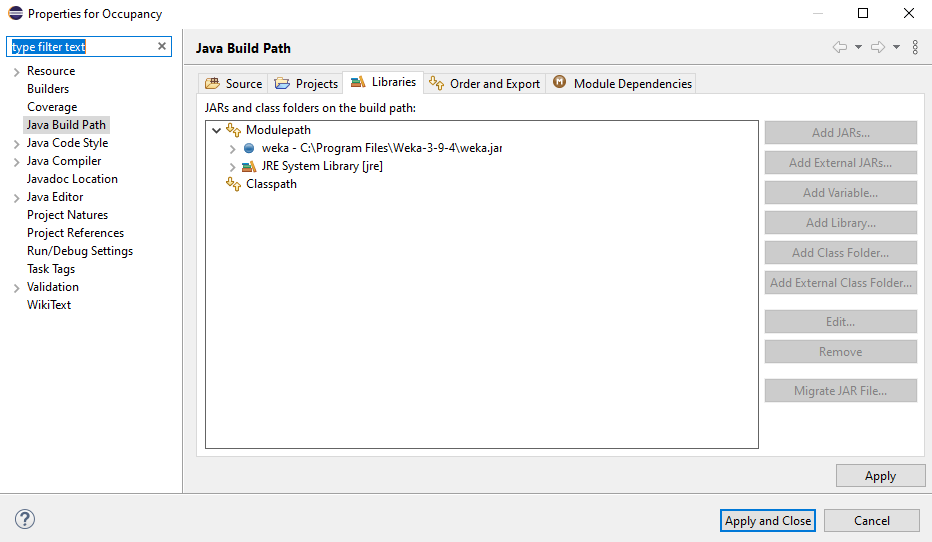932x542 pixels.
Task: Click the Apply and Close button
Action: click(x=768, y=520)
